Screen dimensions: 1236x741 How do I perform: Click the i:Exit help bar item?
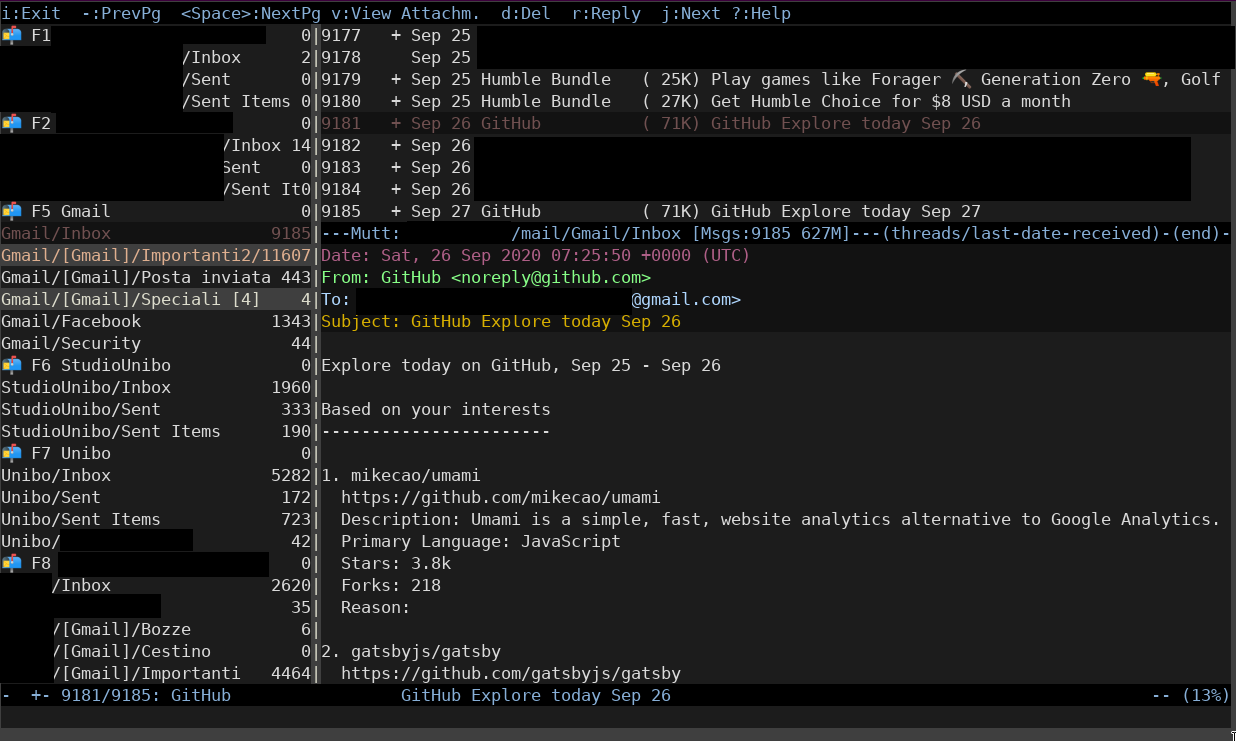(31, 14)
